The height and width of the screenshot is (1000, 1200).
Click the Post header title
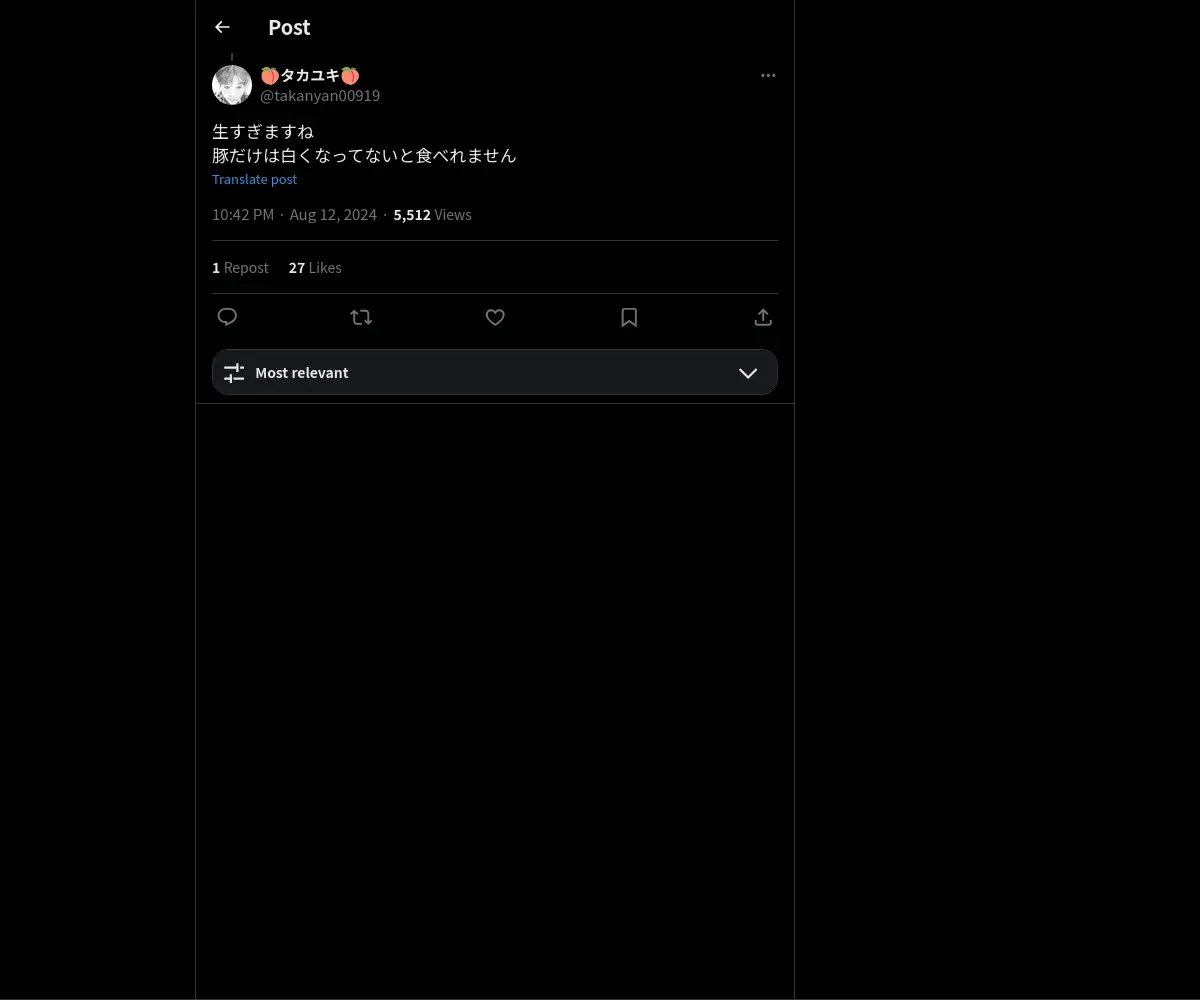pos(289,27)
